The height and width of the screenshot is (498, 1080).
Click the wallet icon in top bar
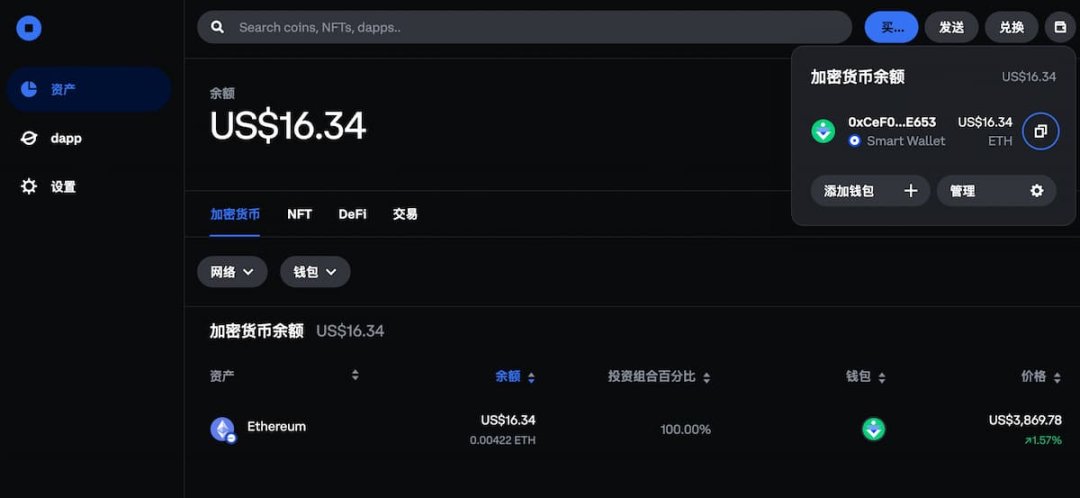tap(1059, 27)
